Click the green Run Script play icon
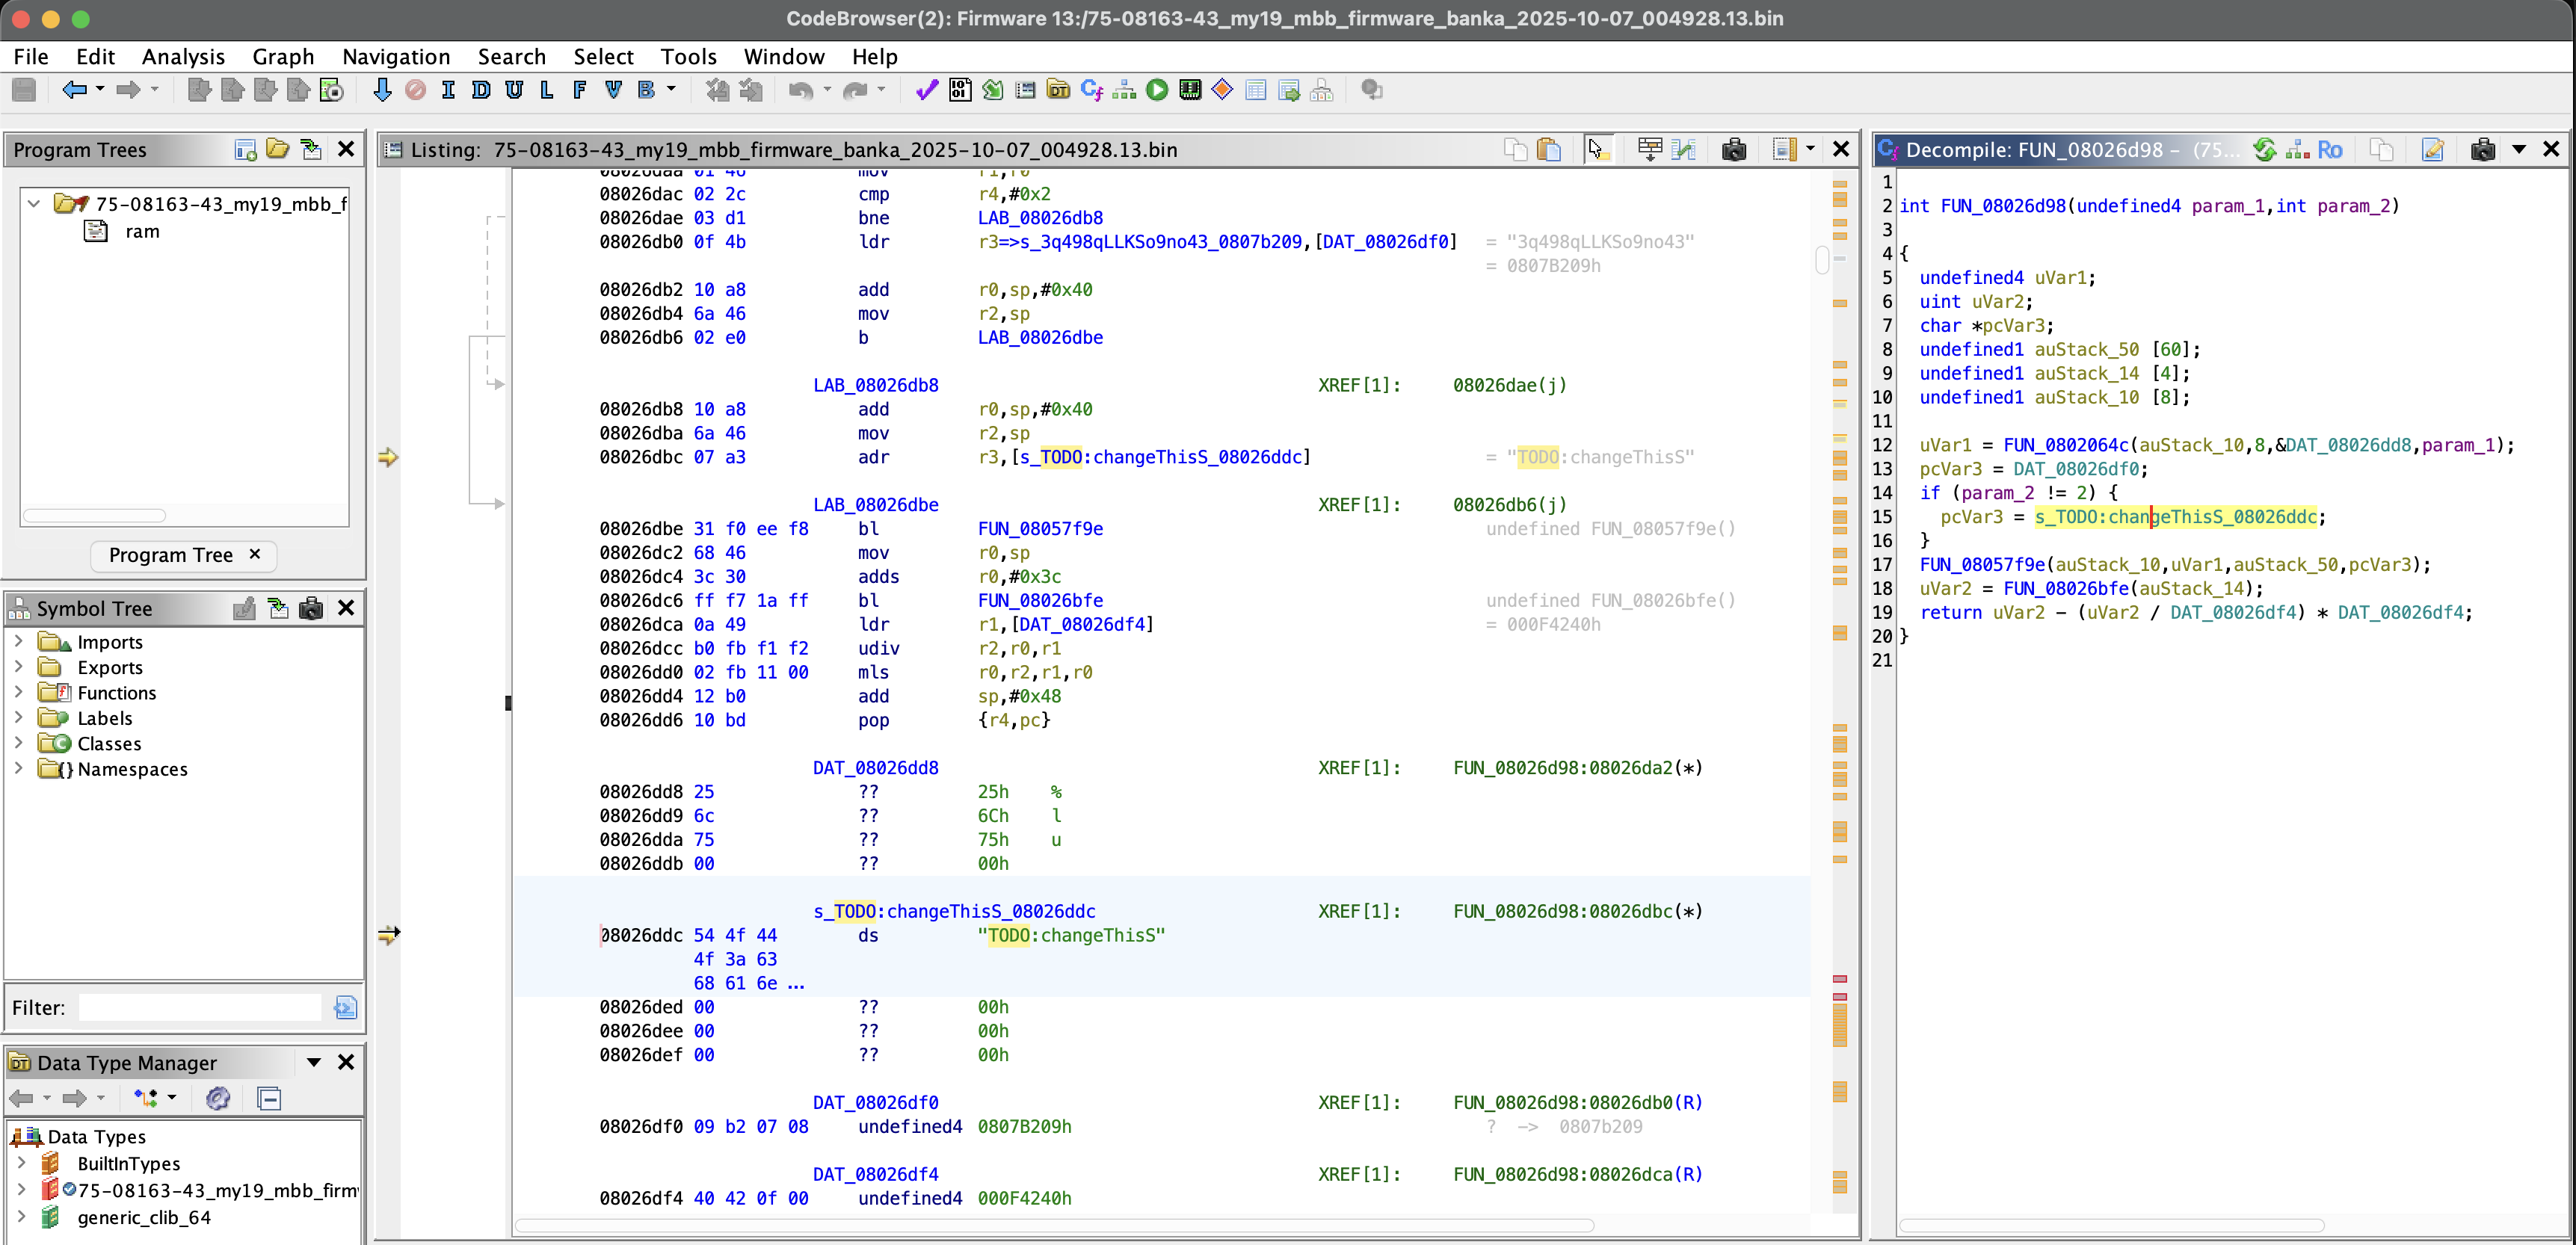 tap(1157, 90)
